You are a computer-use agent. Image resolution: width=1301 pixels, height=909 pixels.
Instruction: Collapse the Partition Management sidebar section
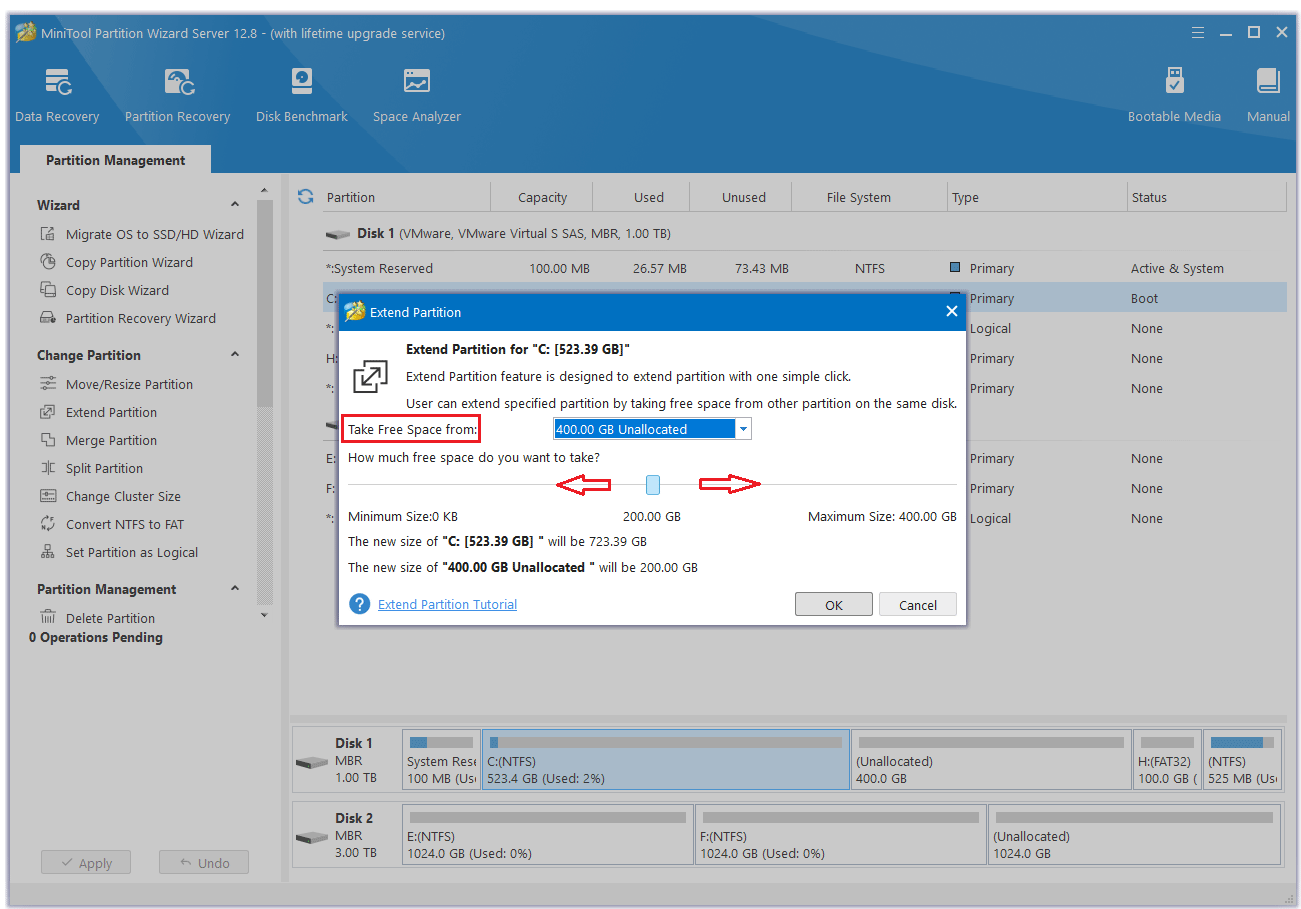tap(235, 589)
